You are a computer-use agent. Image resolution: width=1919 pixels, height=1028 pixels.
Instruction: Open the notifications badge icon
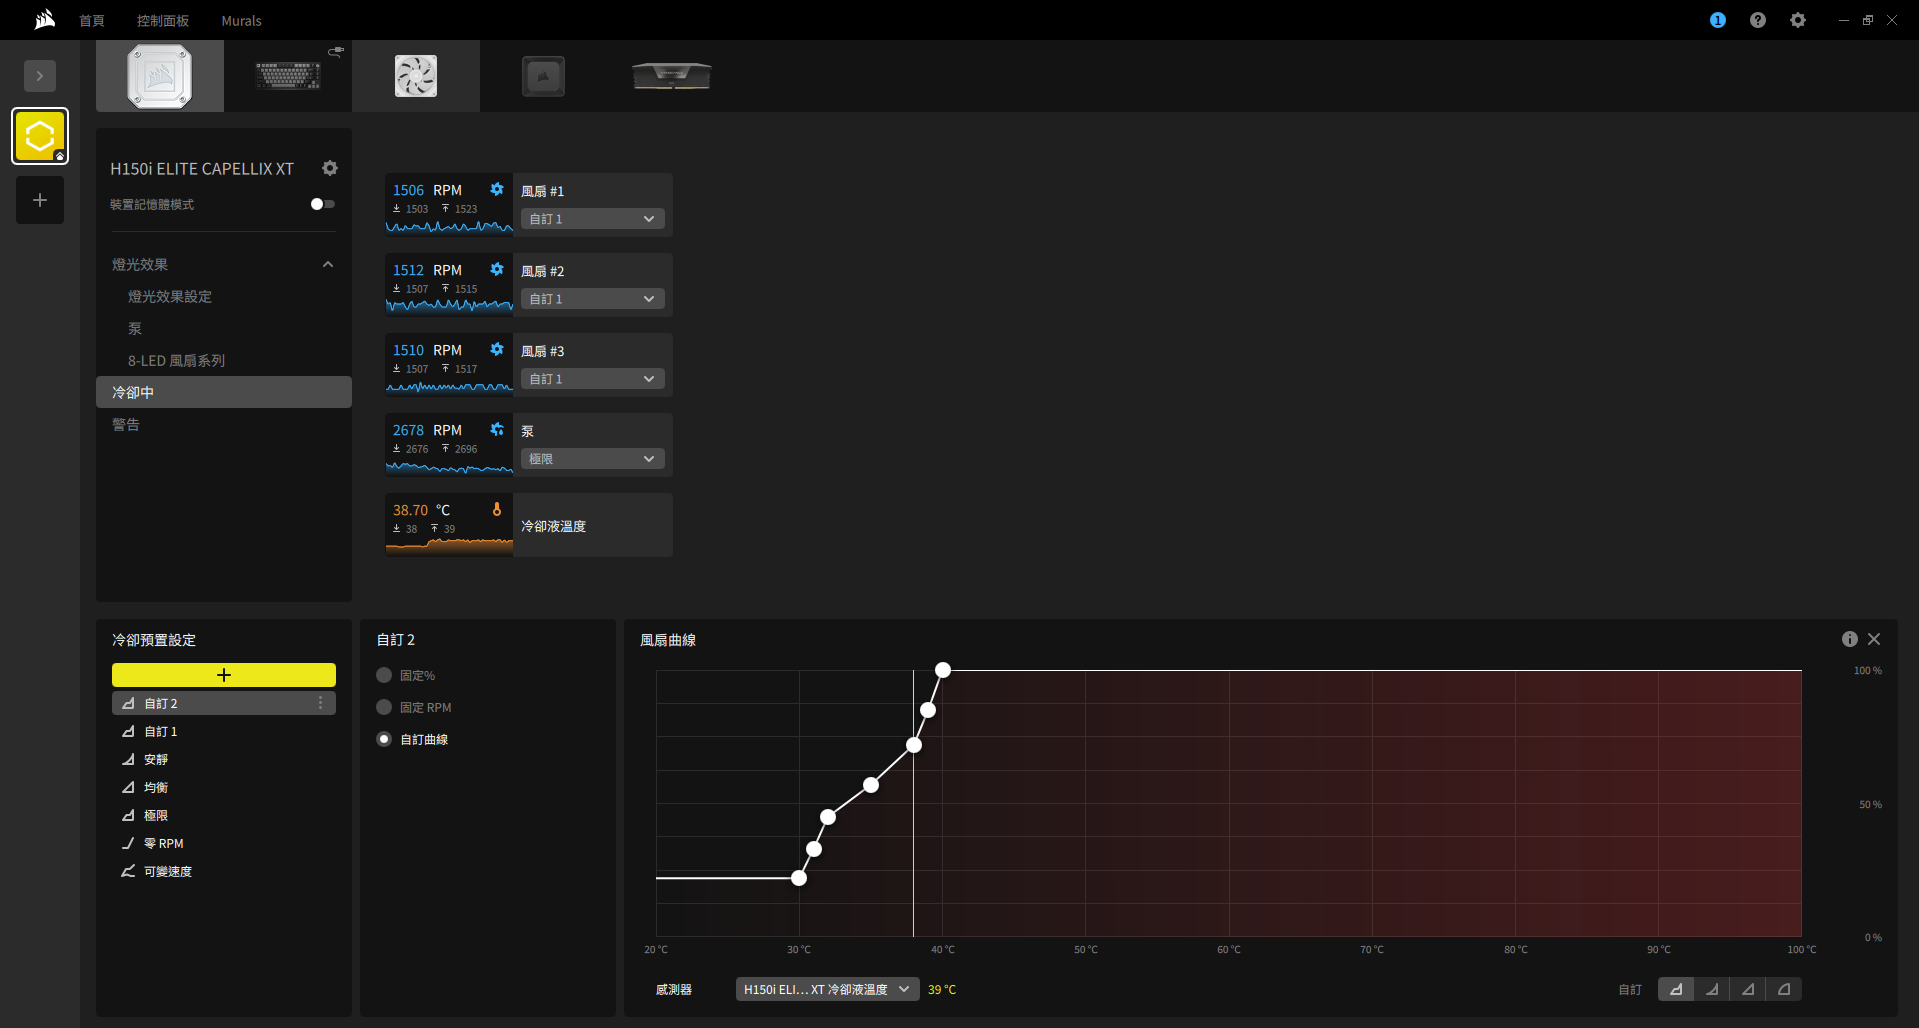click(1718, 20)
